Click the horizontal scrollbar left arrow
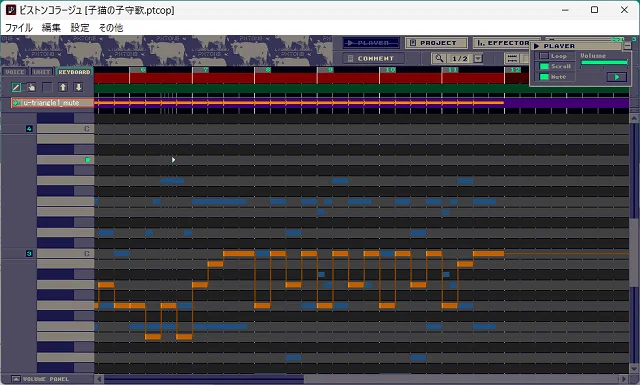Viewport: 640px width, 385px height. [x=99, y=379]
